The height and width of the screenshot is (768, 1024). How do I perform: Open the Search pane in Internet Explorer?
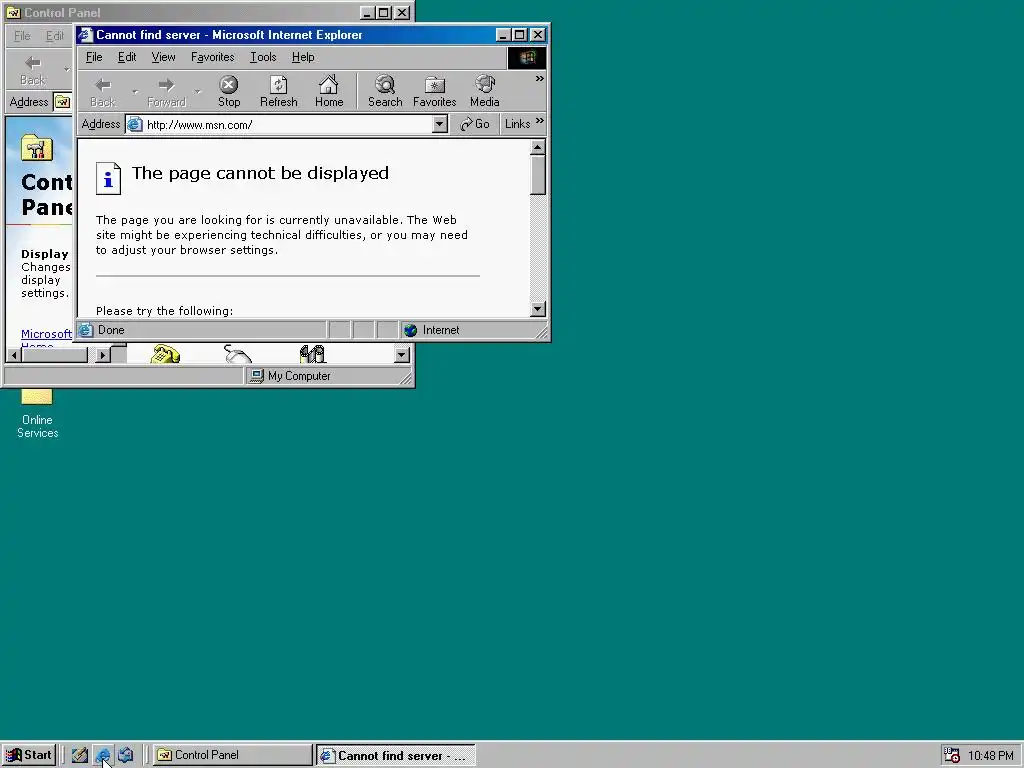click(385, 91)
